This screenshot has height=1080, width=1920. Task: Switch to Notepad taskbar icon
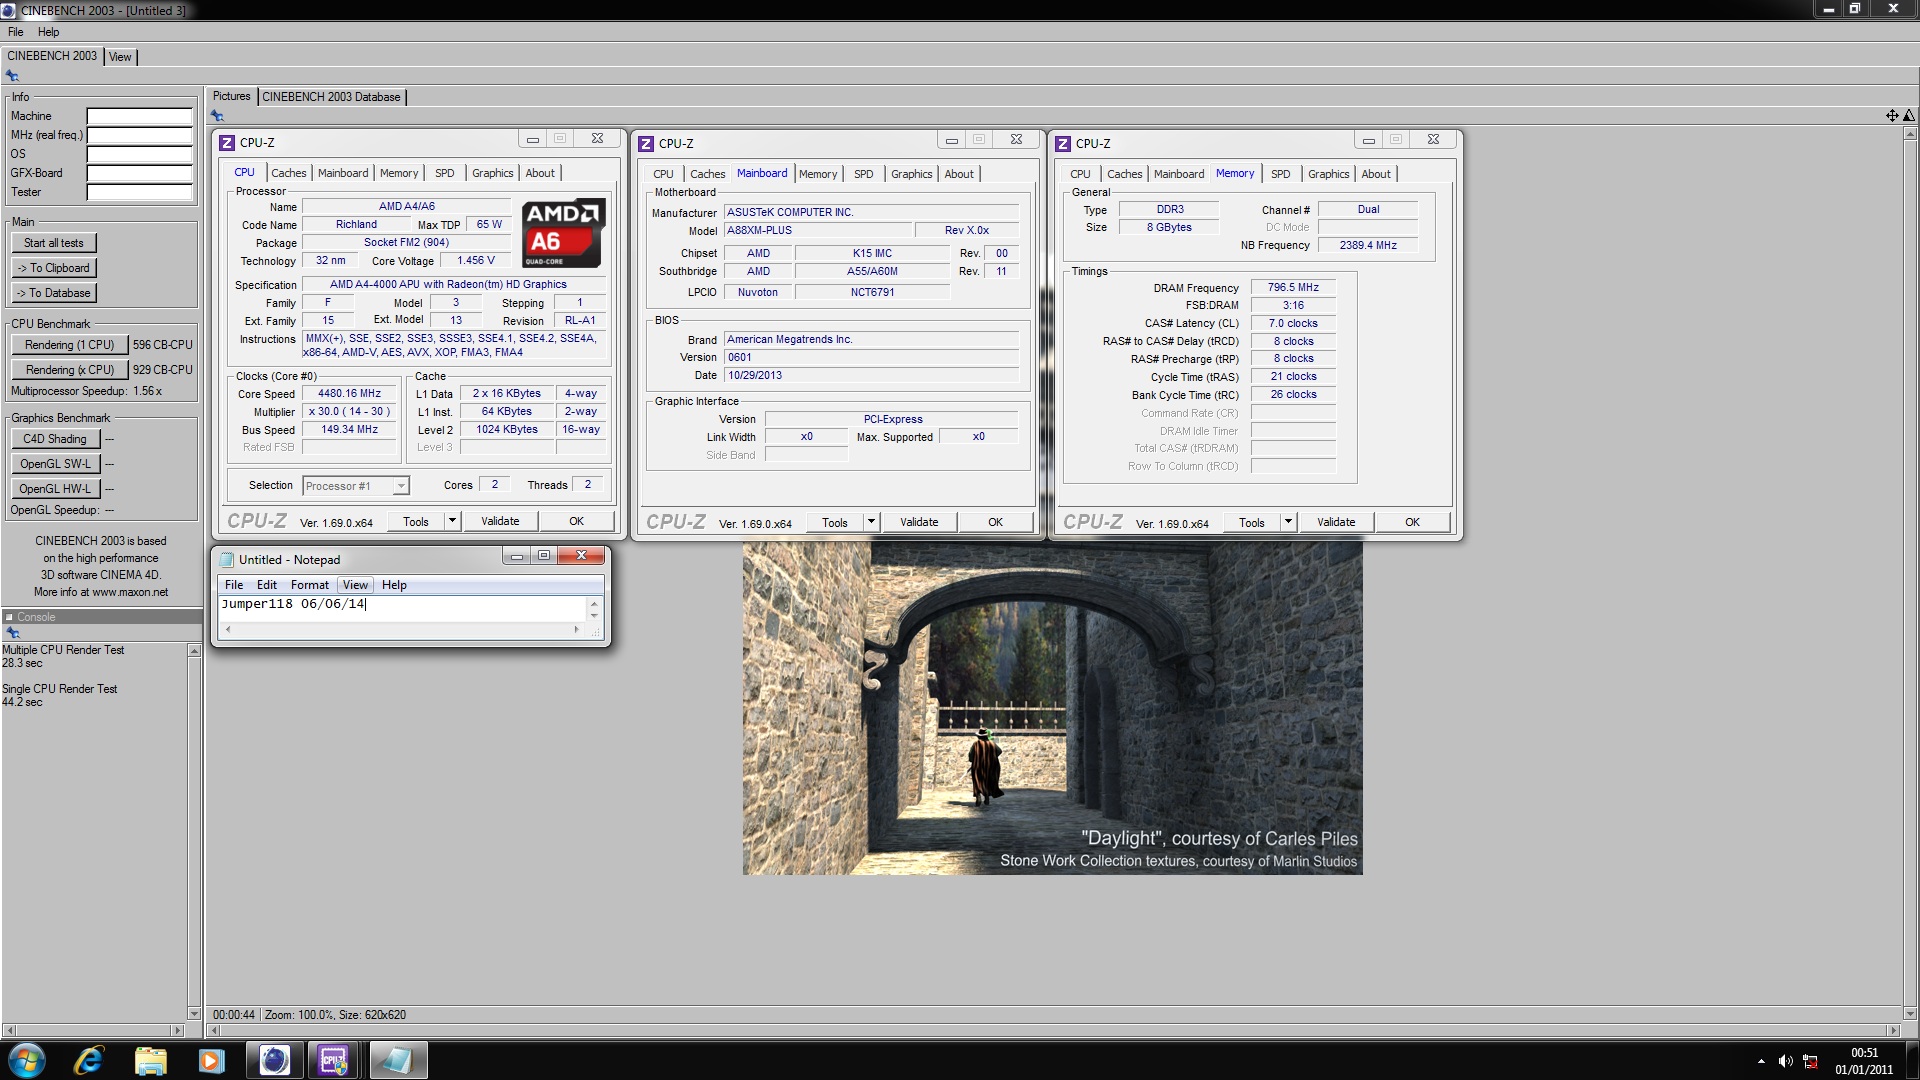[397, 1060]
